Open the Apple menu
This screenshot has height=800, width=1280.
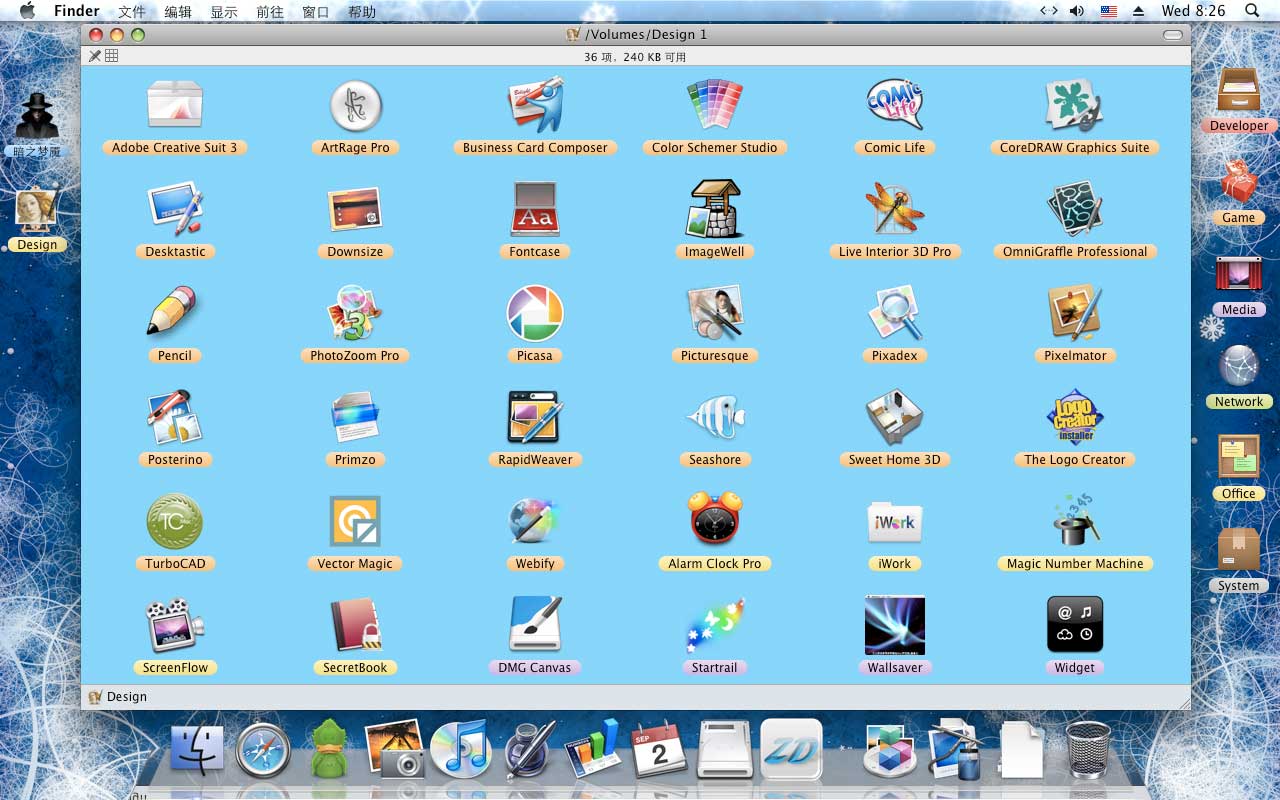click(x=27, y=11)
